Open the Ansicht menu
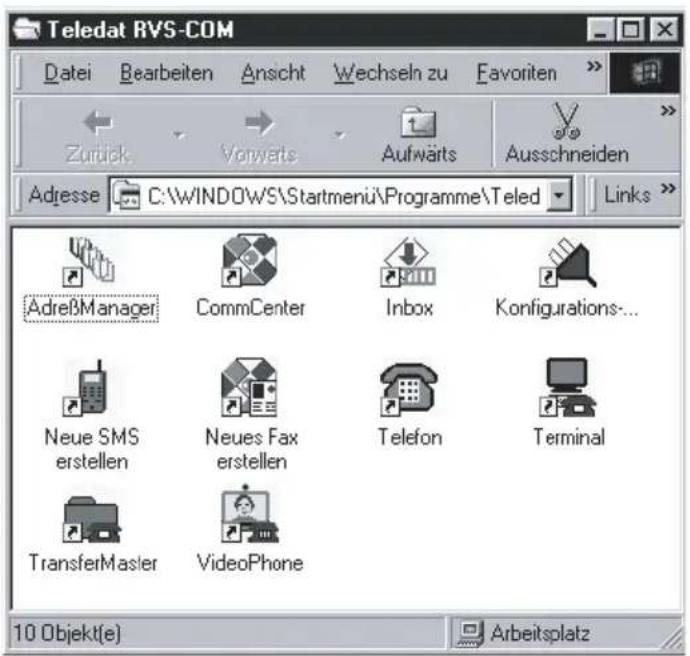 (273, 73)
